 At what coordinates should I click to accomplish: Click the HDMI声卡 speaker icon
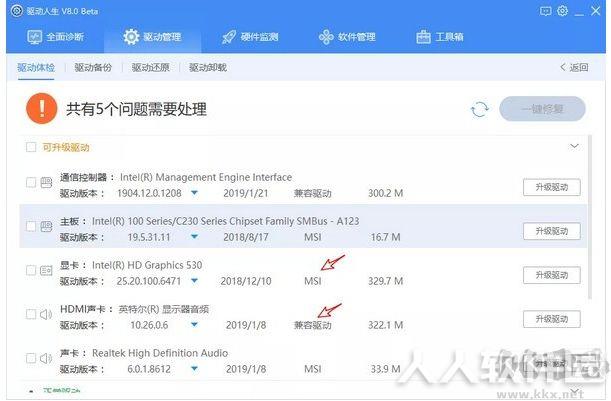point(46,314)
